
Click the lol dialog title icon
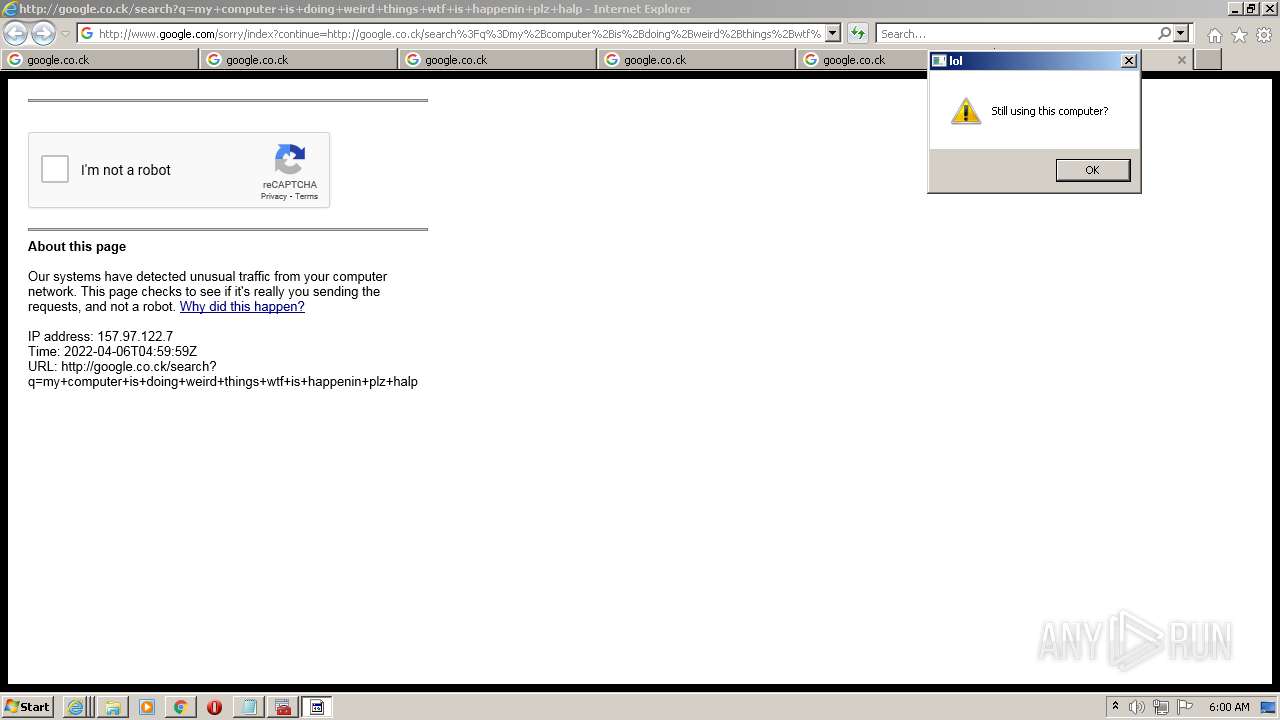(939, 61)
